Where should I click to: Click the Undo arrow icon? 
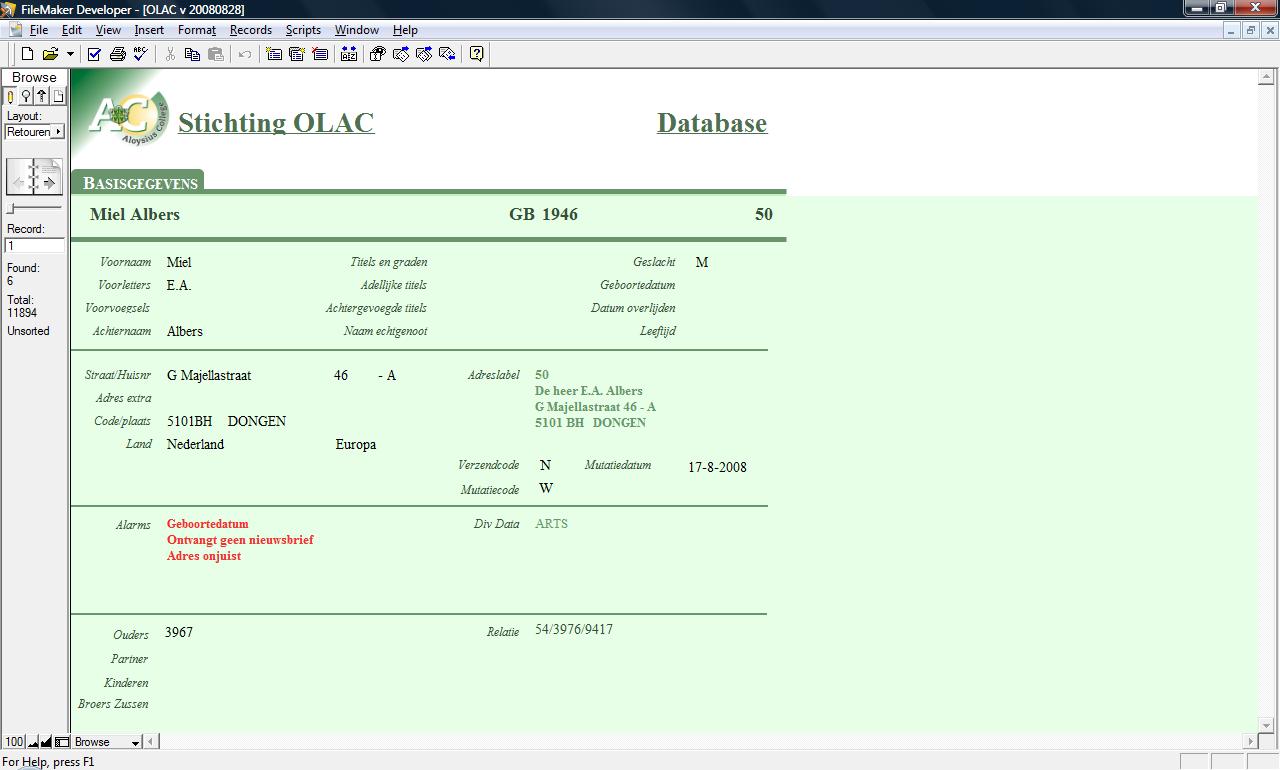click(244, 54)
